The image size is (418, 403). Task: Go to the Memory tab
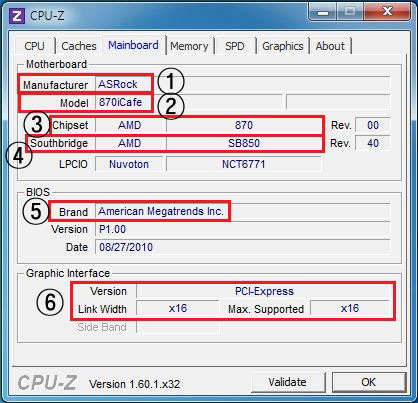click(189, 46)
